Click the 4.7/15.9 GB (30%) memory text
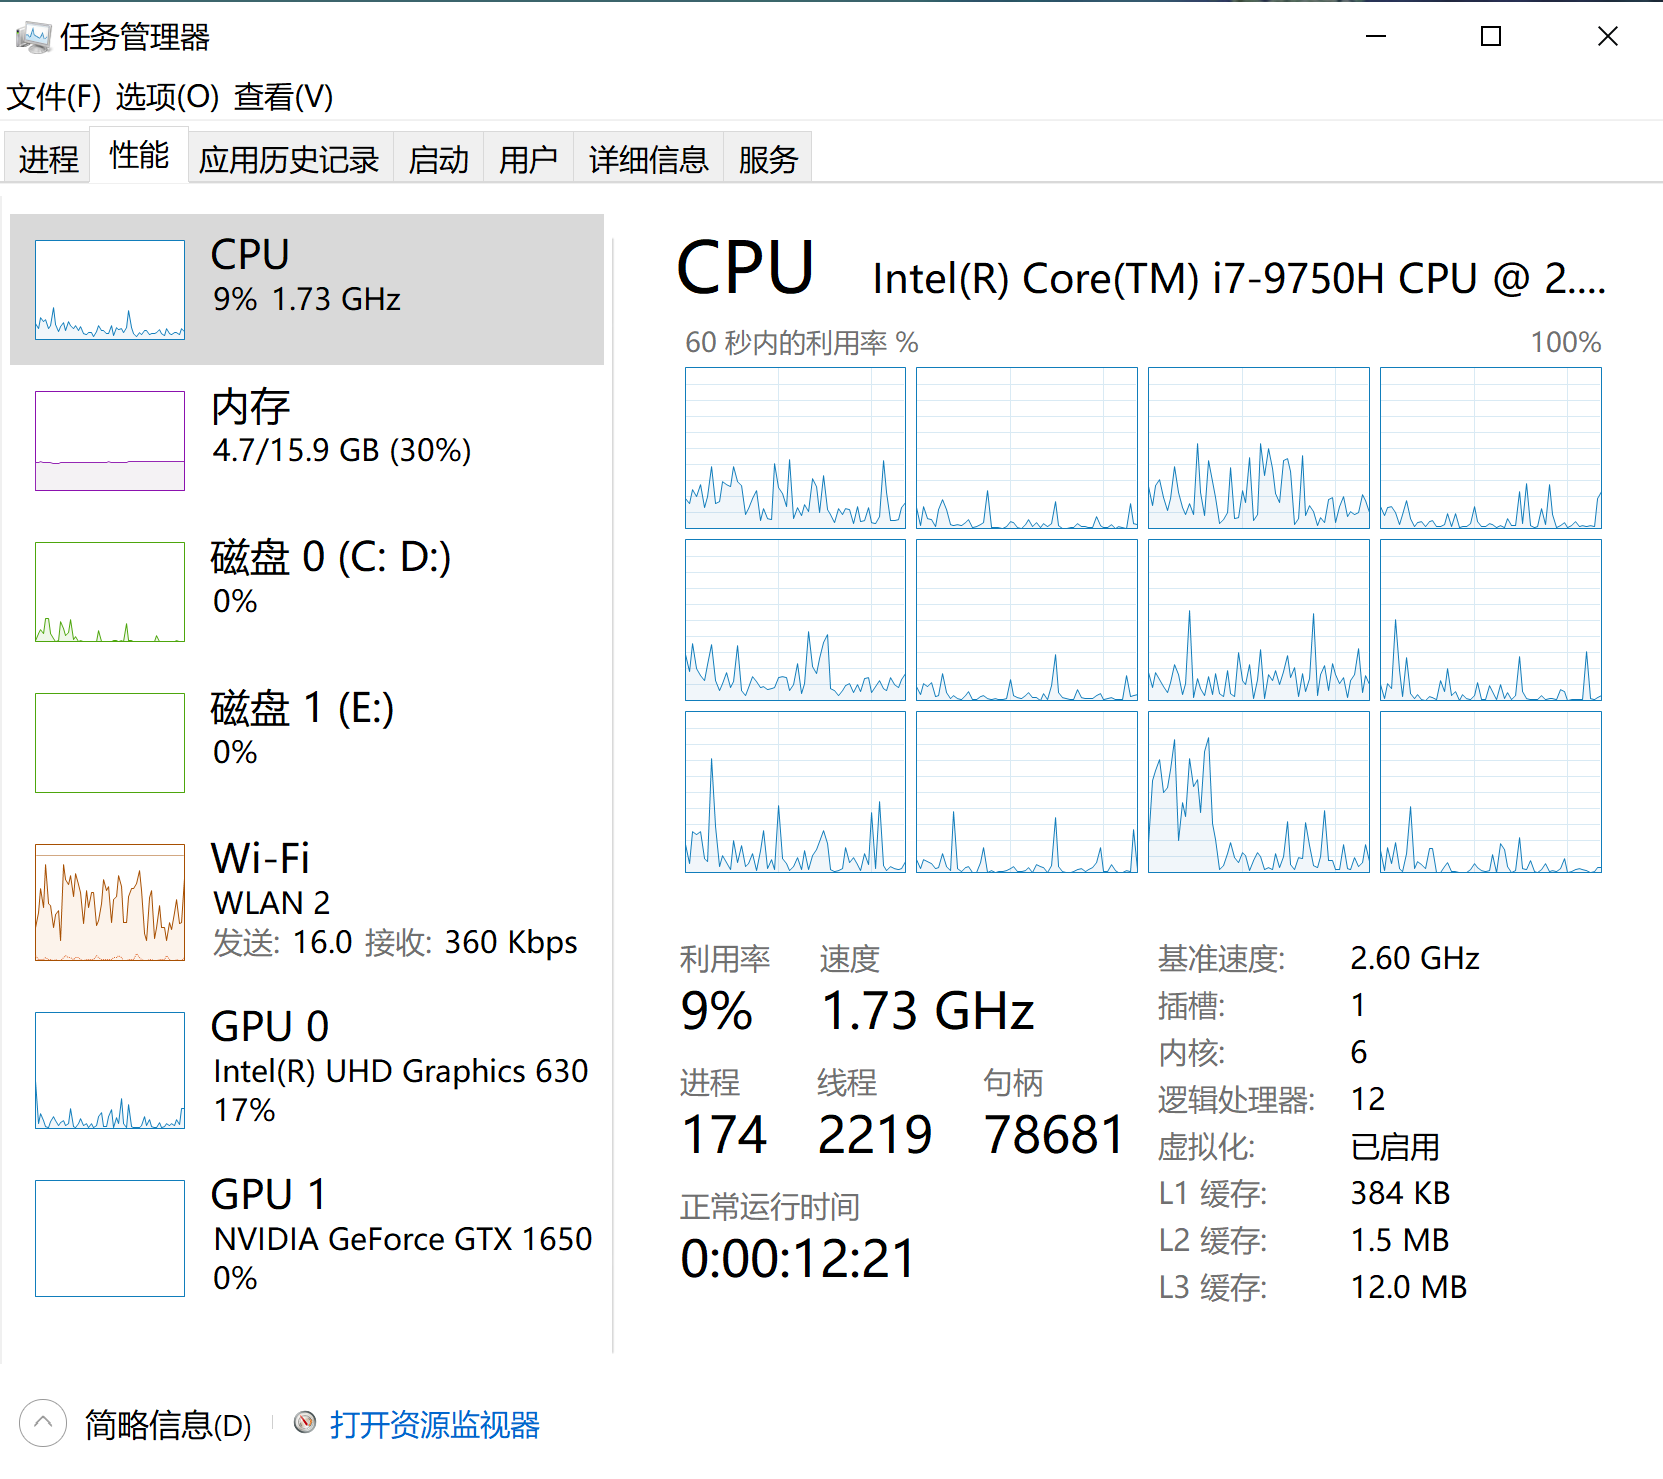This screenshot has width=1663, height=1479. 341,450
